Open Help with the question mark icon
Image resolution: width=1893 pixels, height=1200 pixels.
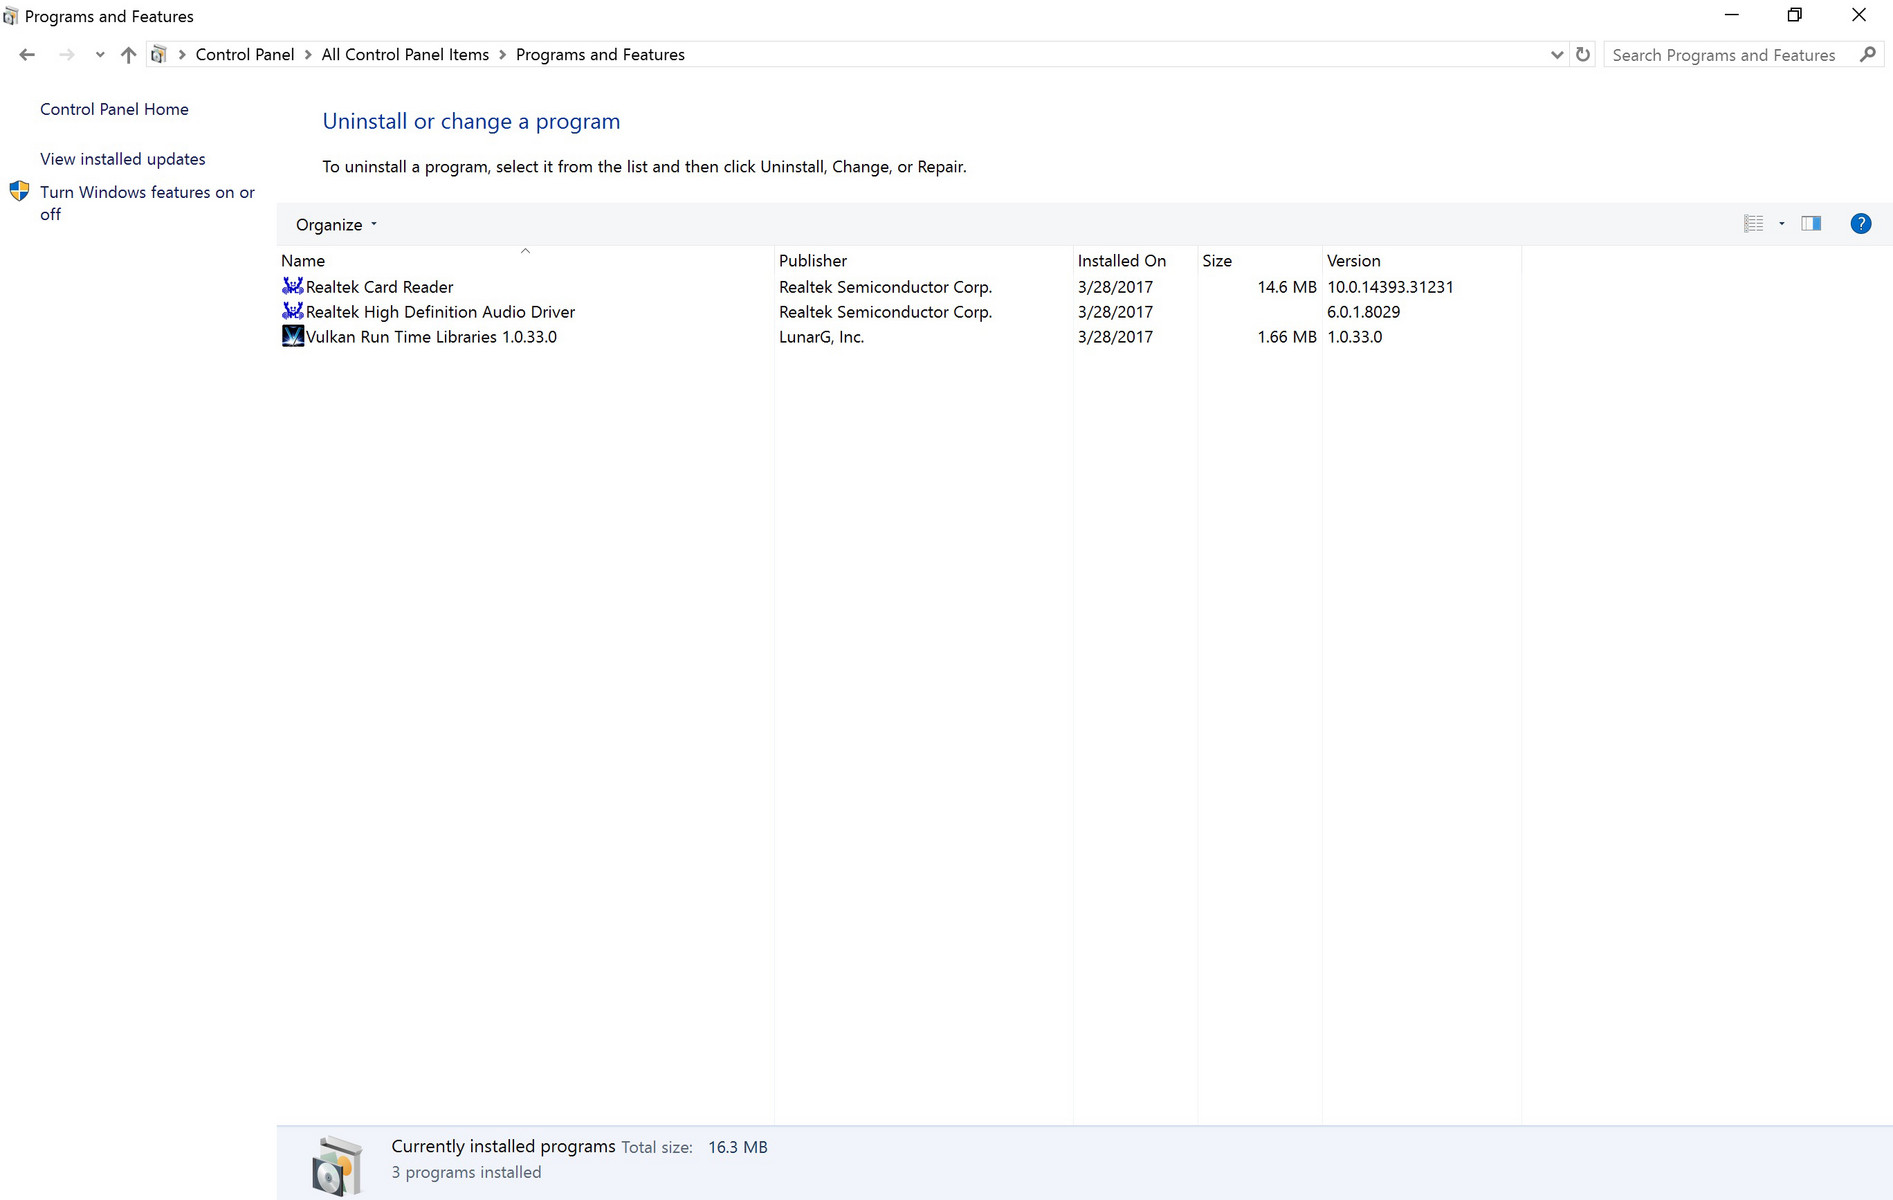[x=1860, y=224]
